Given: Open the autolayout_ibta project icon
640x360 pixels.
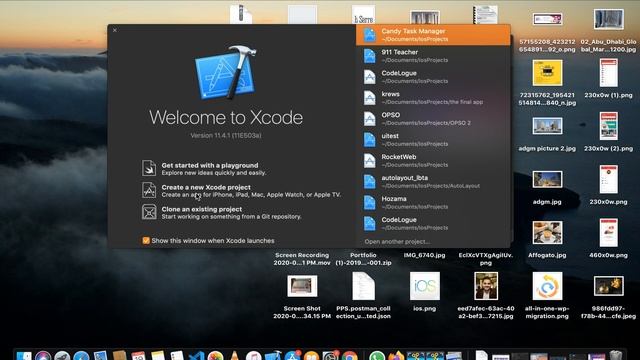Looking at the screenshot, I should 369,181.
